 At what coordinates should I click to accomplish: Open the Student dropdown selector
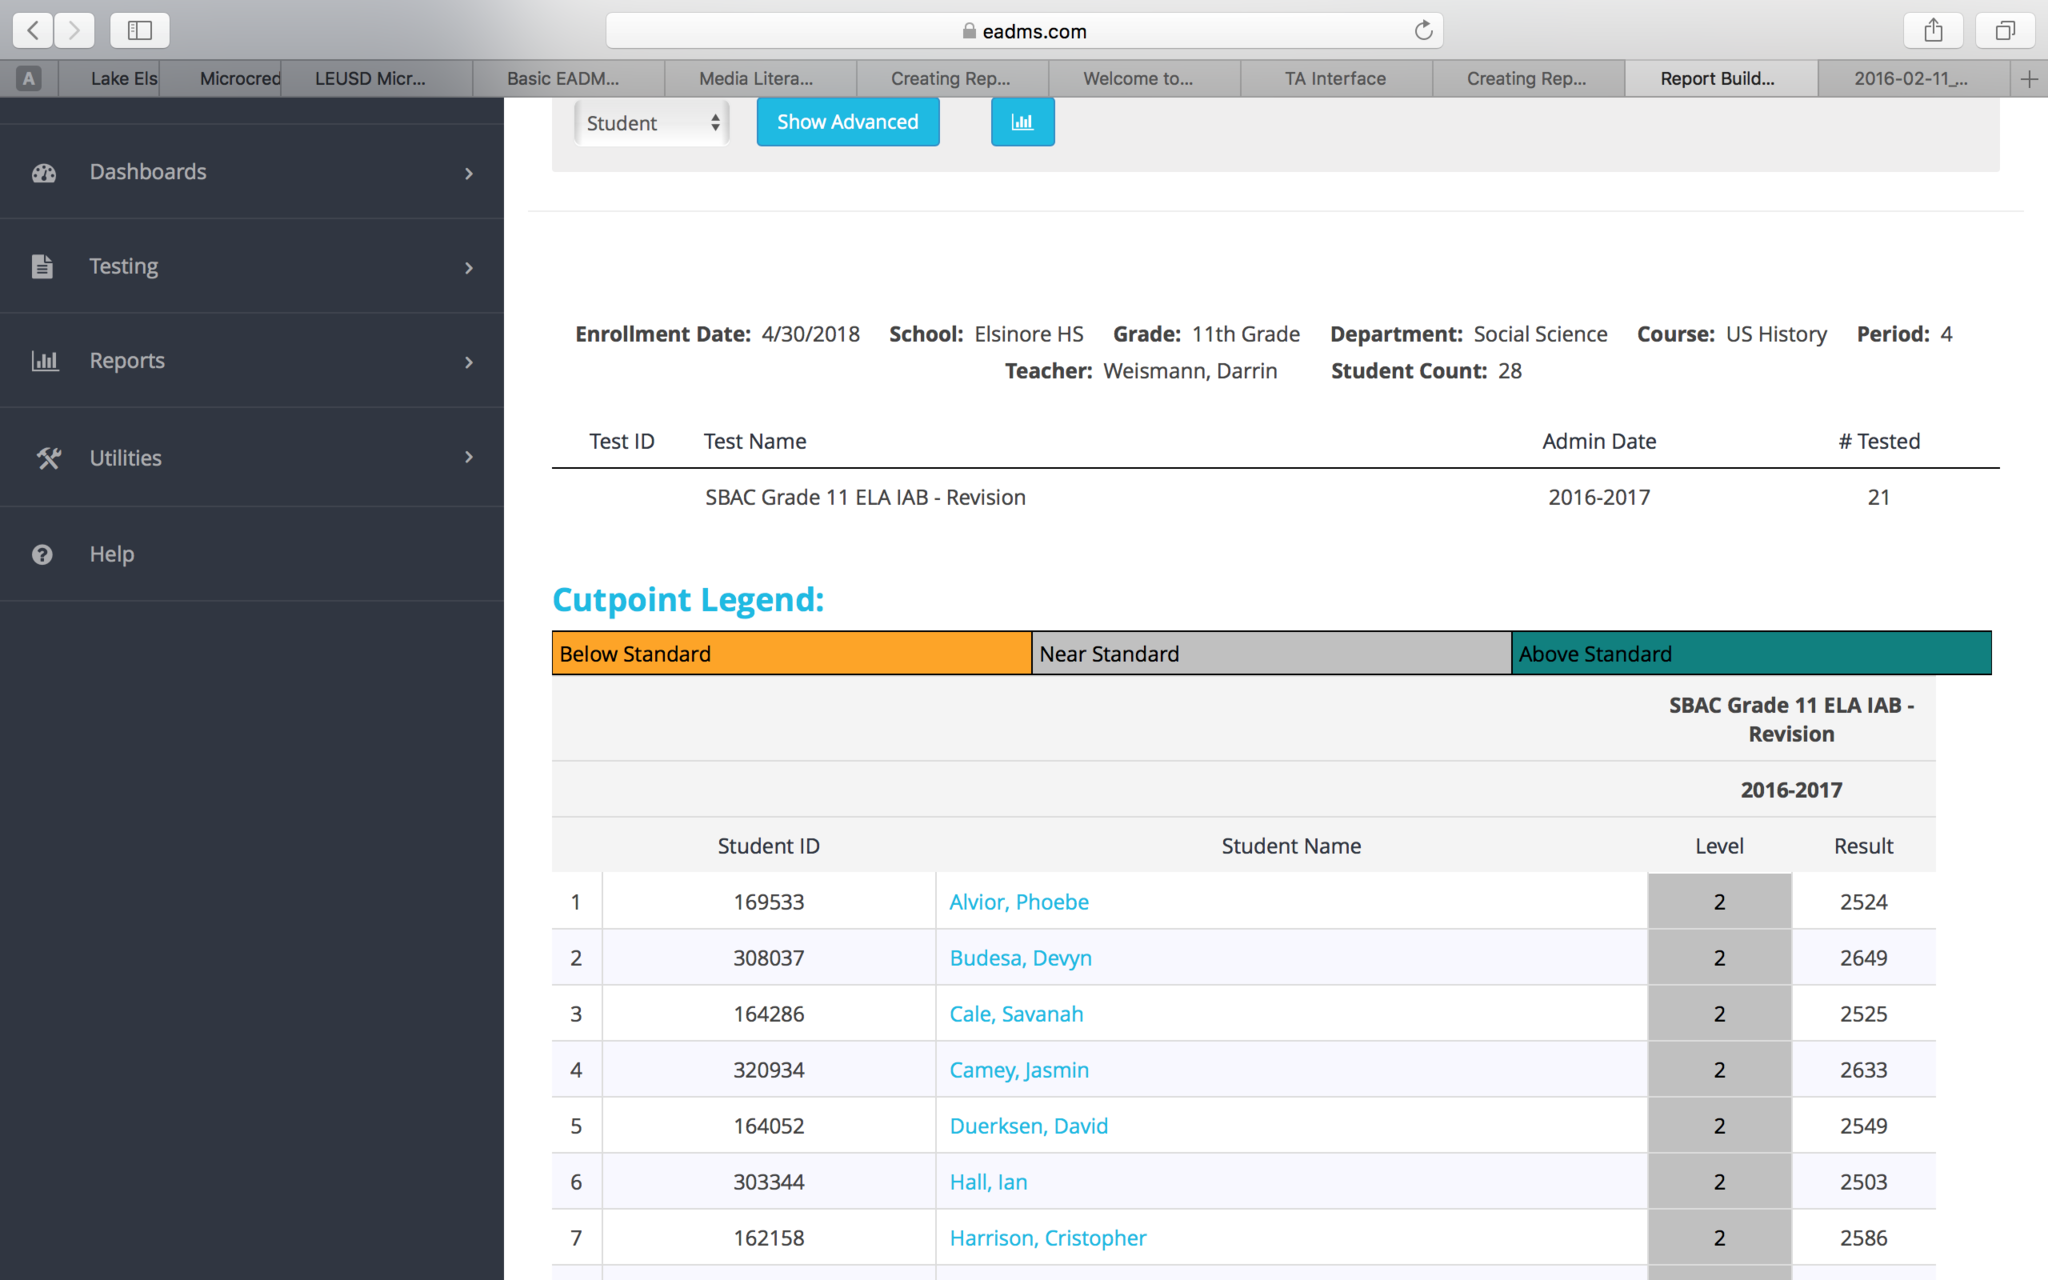(651, 123)
